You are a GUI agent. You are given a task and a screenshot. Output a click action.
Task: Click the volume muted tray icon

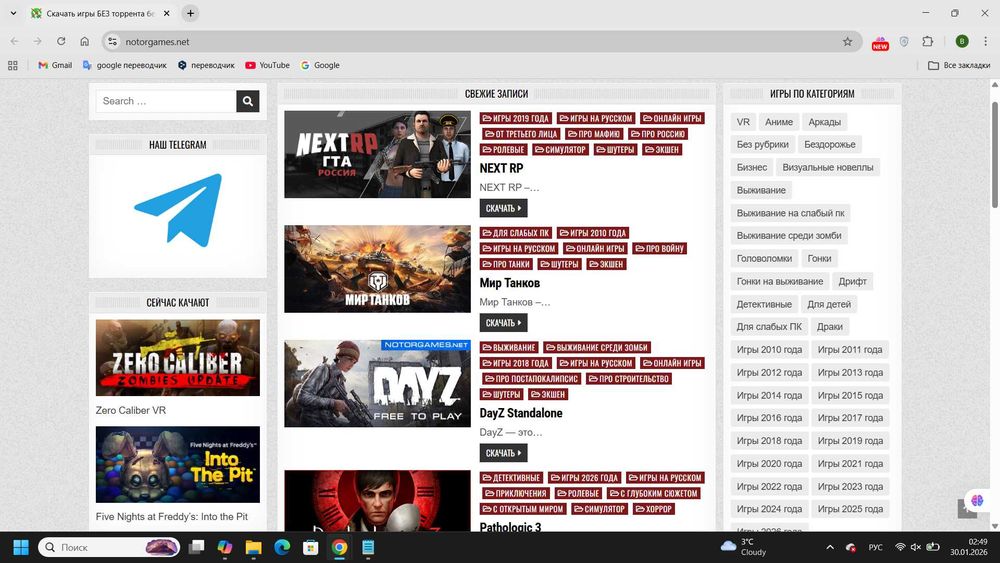point(916,547)
